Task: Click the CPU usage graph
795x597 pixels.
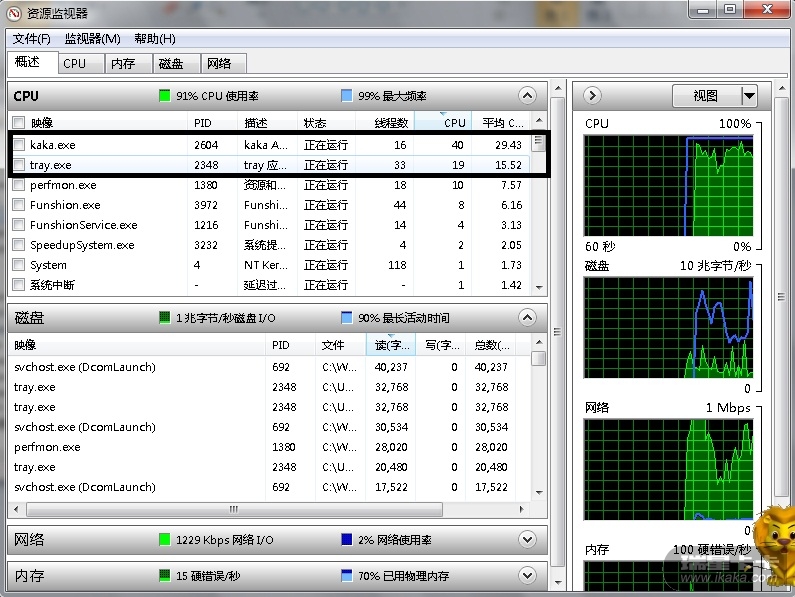Action: 668,185
